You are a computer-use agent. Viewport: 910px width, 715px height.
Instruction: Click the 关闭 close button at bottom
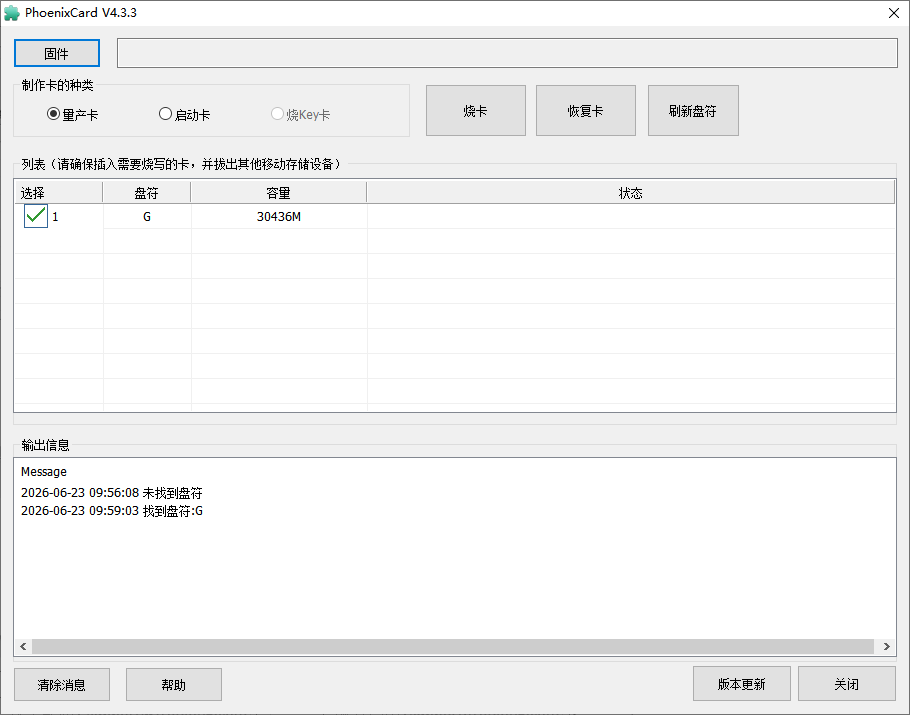click(847, 684)
